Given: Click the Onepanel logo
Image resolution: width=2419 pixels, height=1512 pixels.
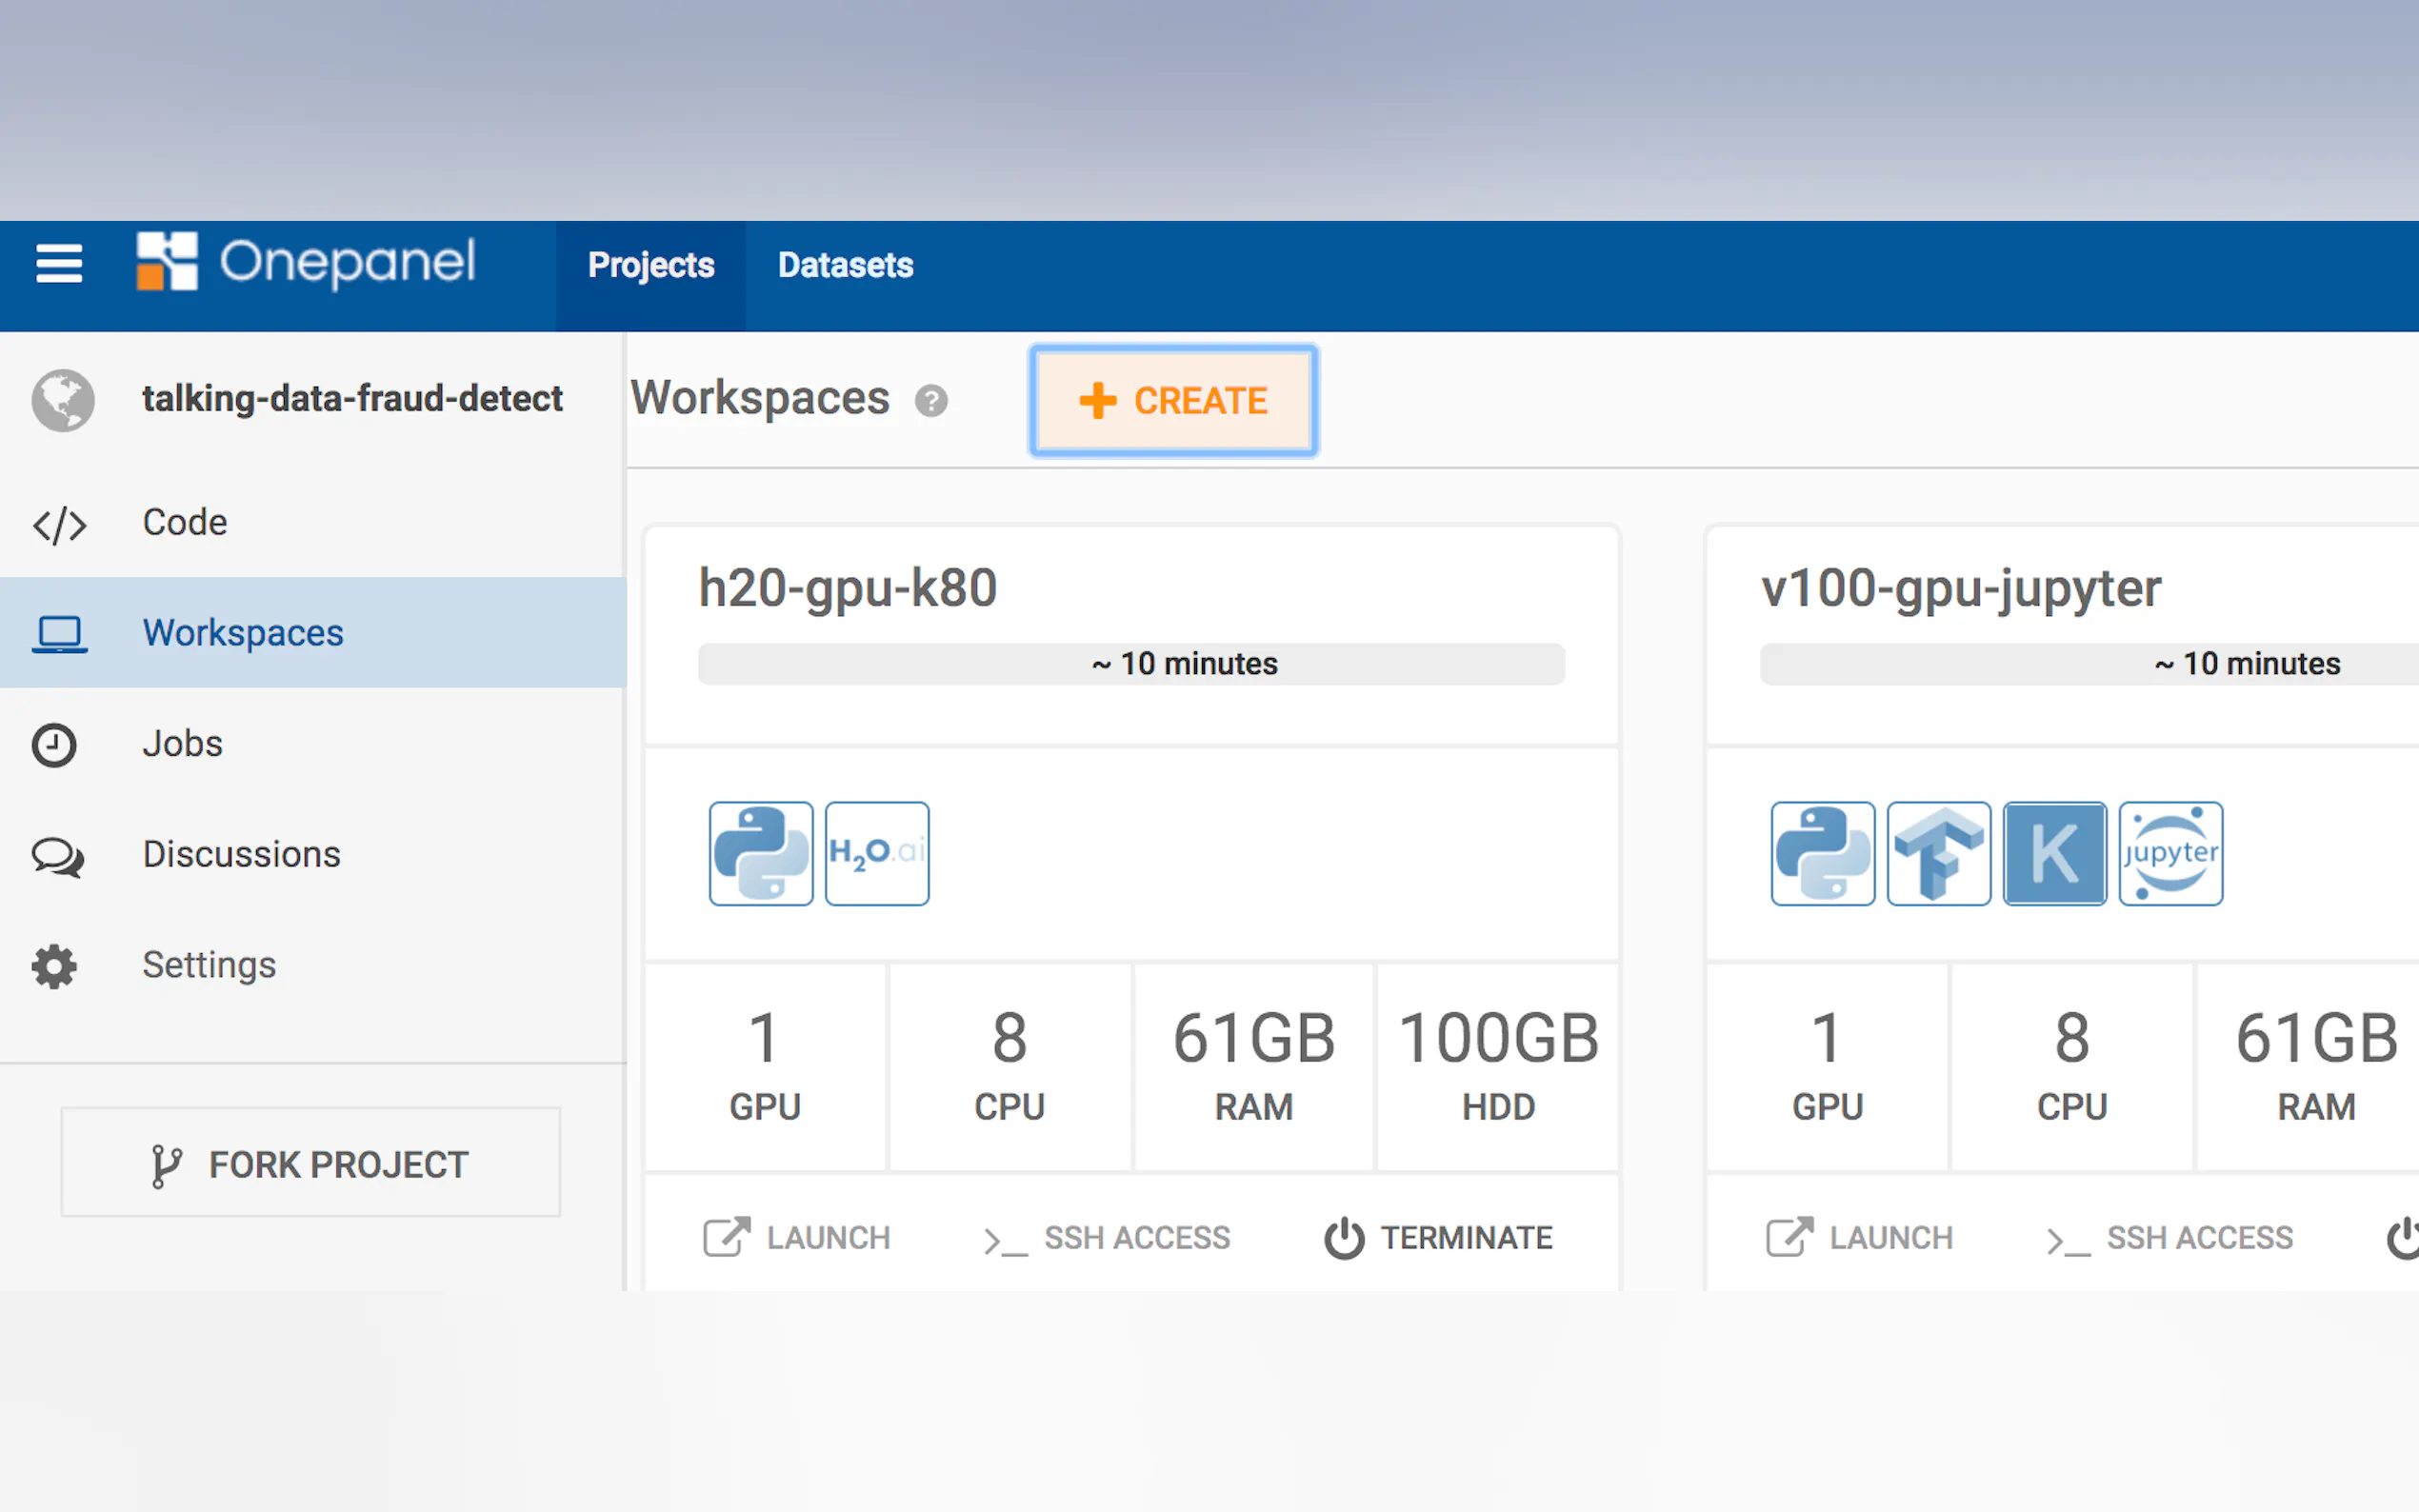Looking at the screenshot, I should point(306,262).
